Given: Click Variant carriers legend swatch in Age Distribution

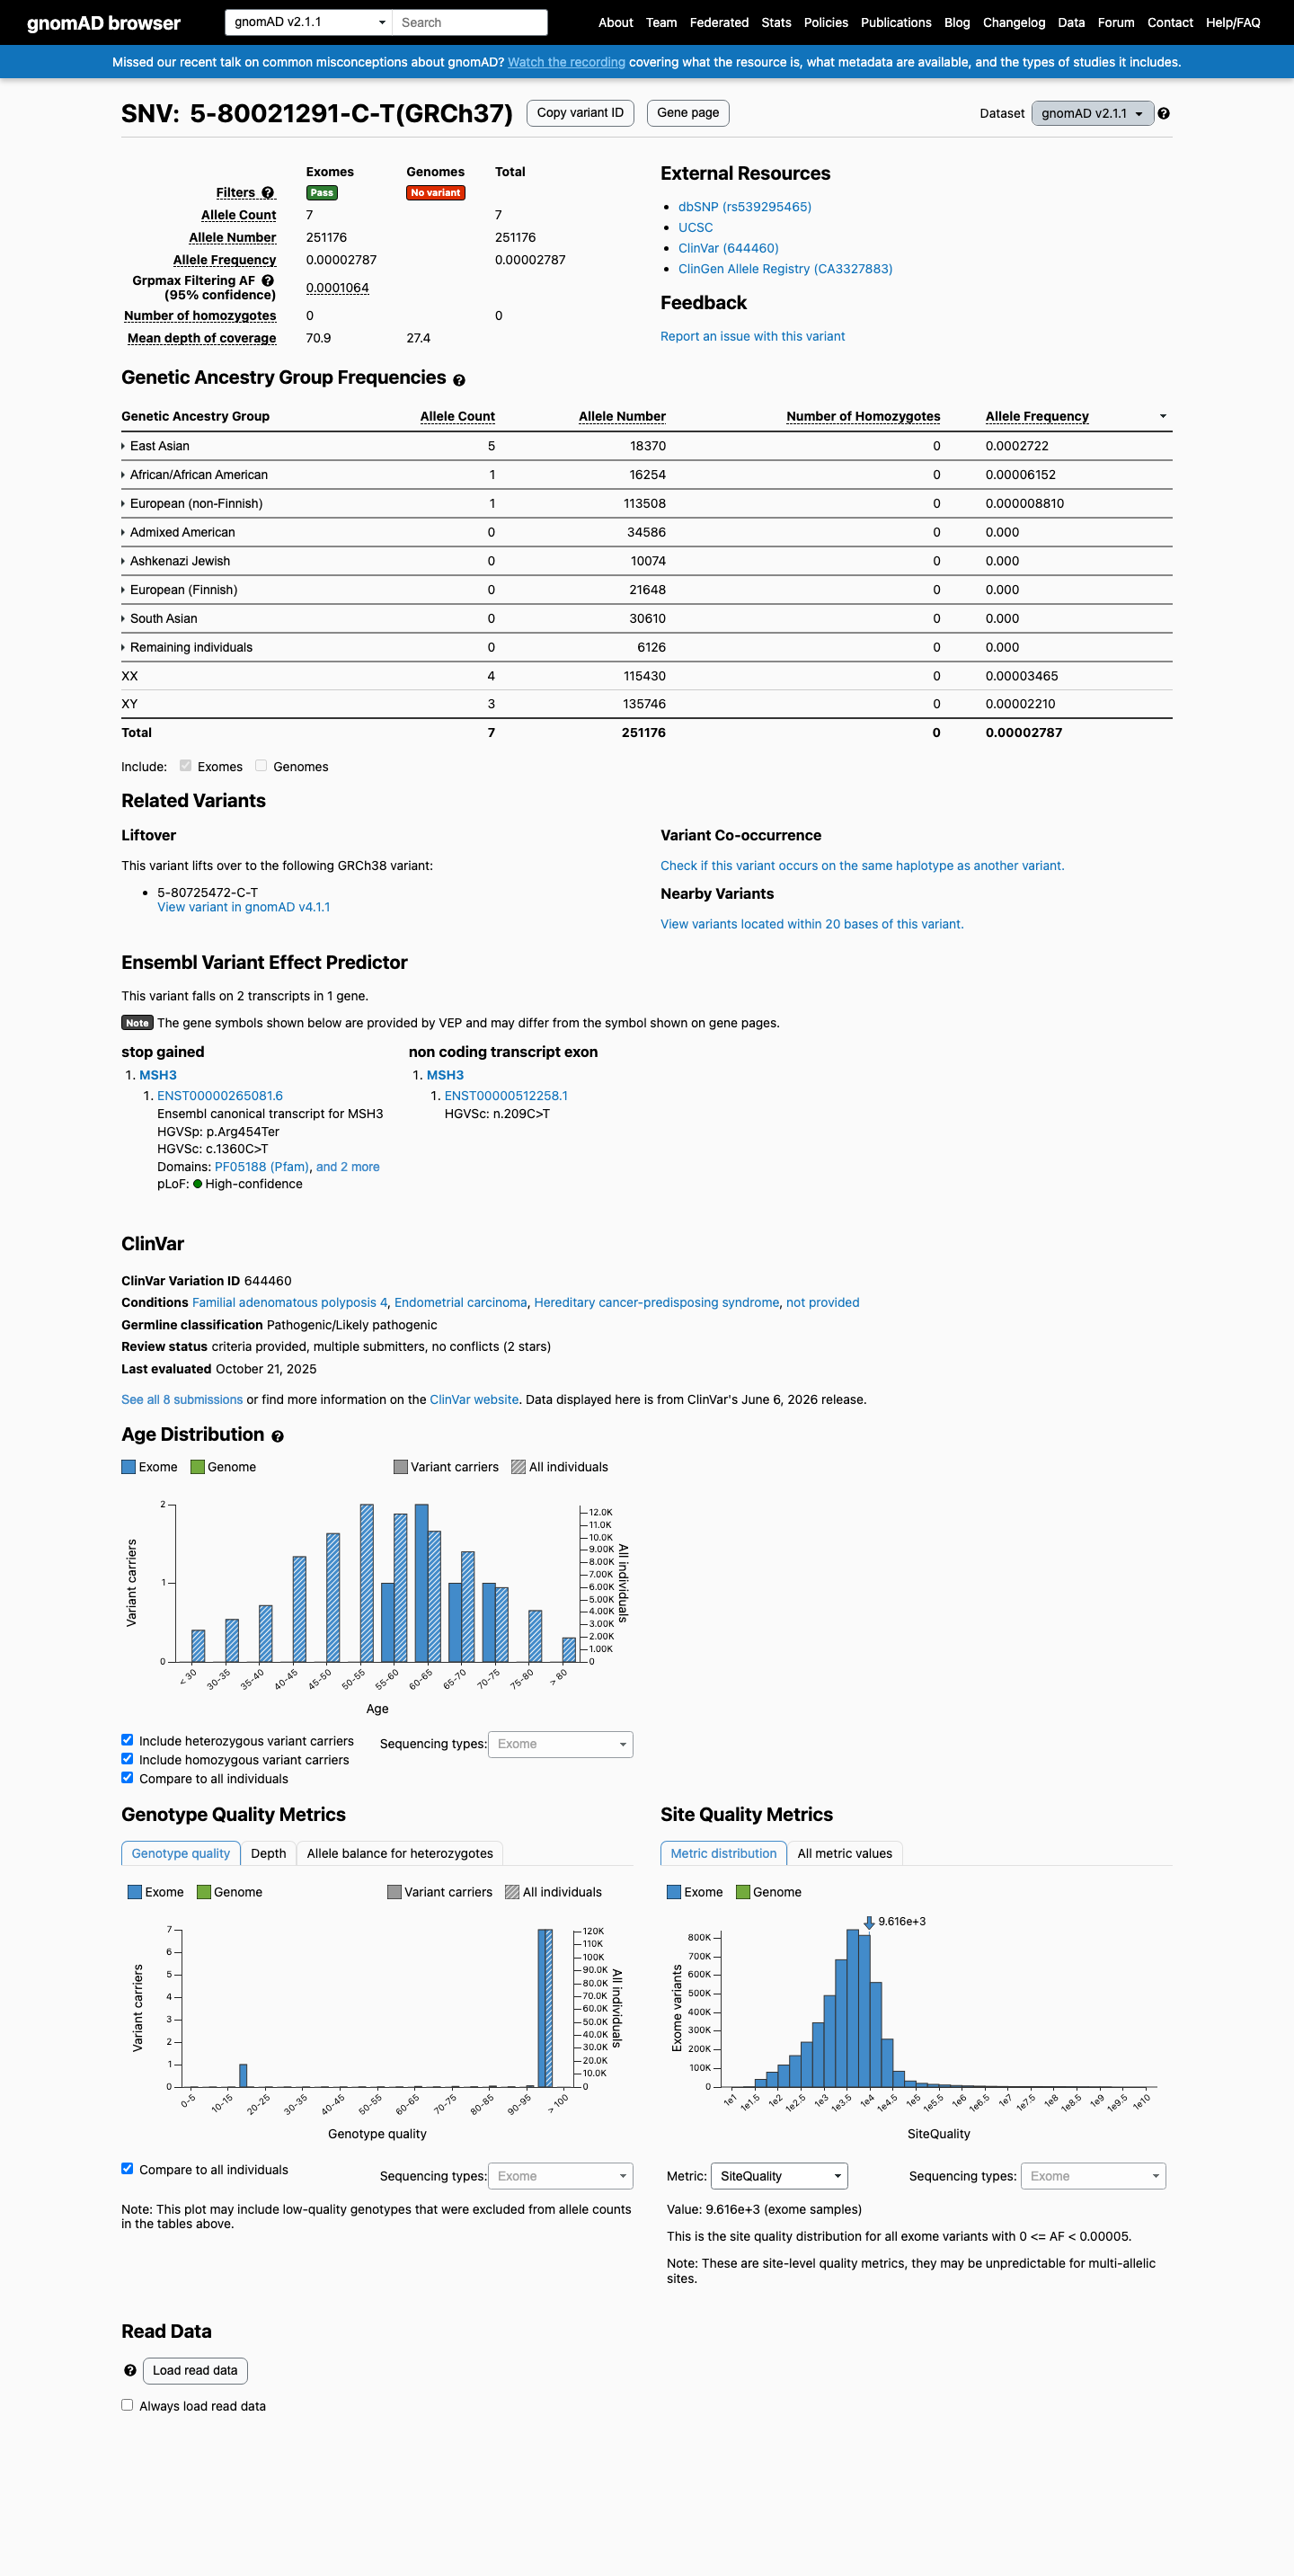Looking at the screenshot, I should 400,1467.
